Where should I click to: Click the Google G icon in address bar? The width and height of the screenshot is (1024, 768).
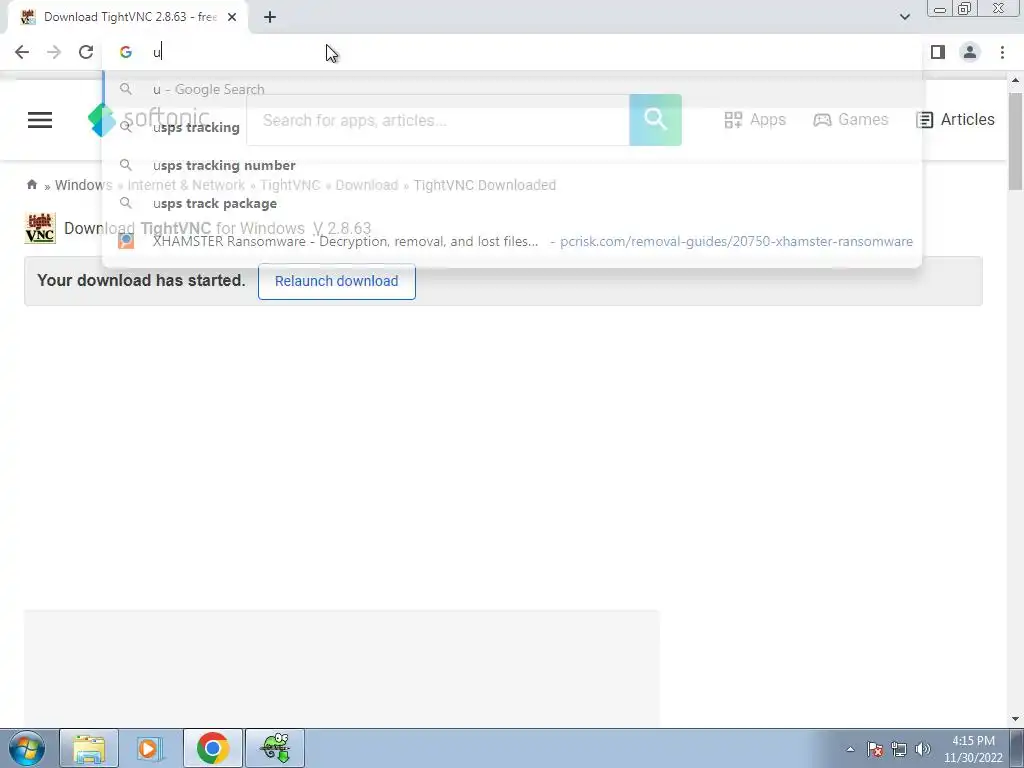[126, 52]
